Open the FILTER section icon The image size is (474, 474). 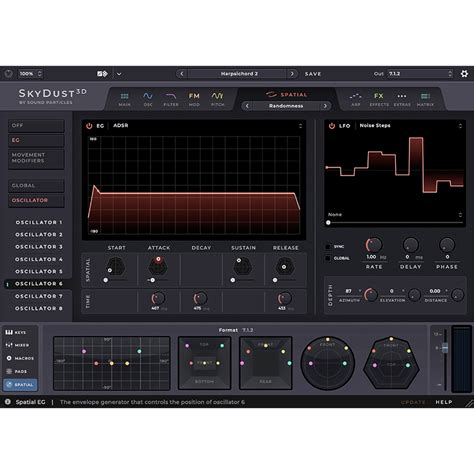click(x=171, y=99)
